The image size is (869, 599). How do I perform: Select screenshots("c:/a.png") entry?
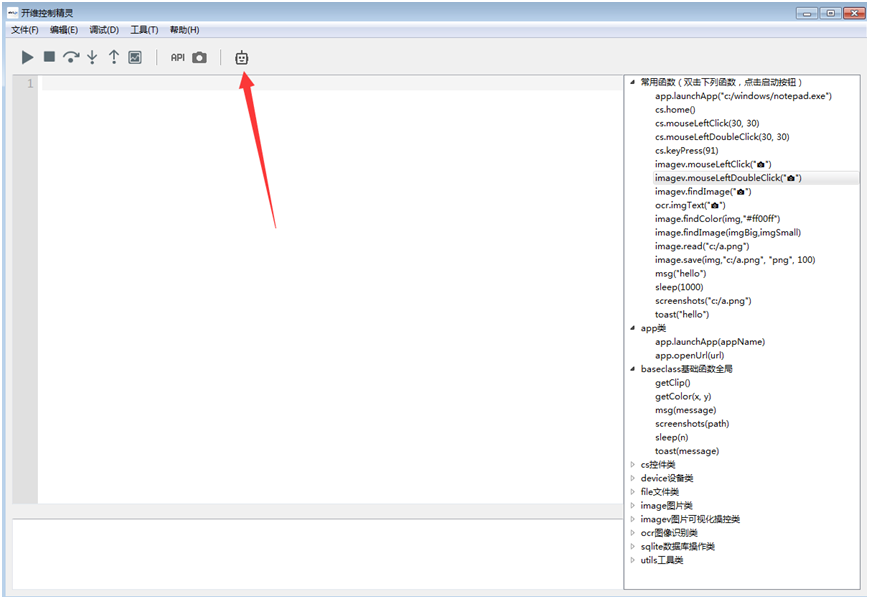point(703,301)
